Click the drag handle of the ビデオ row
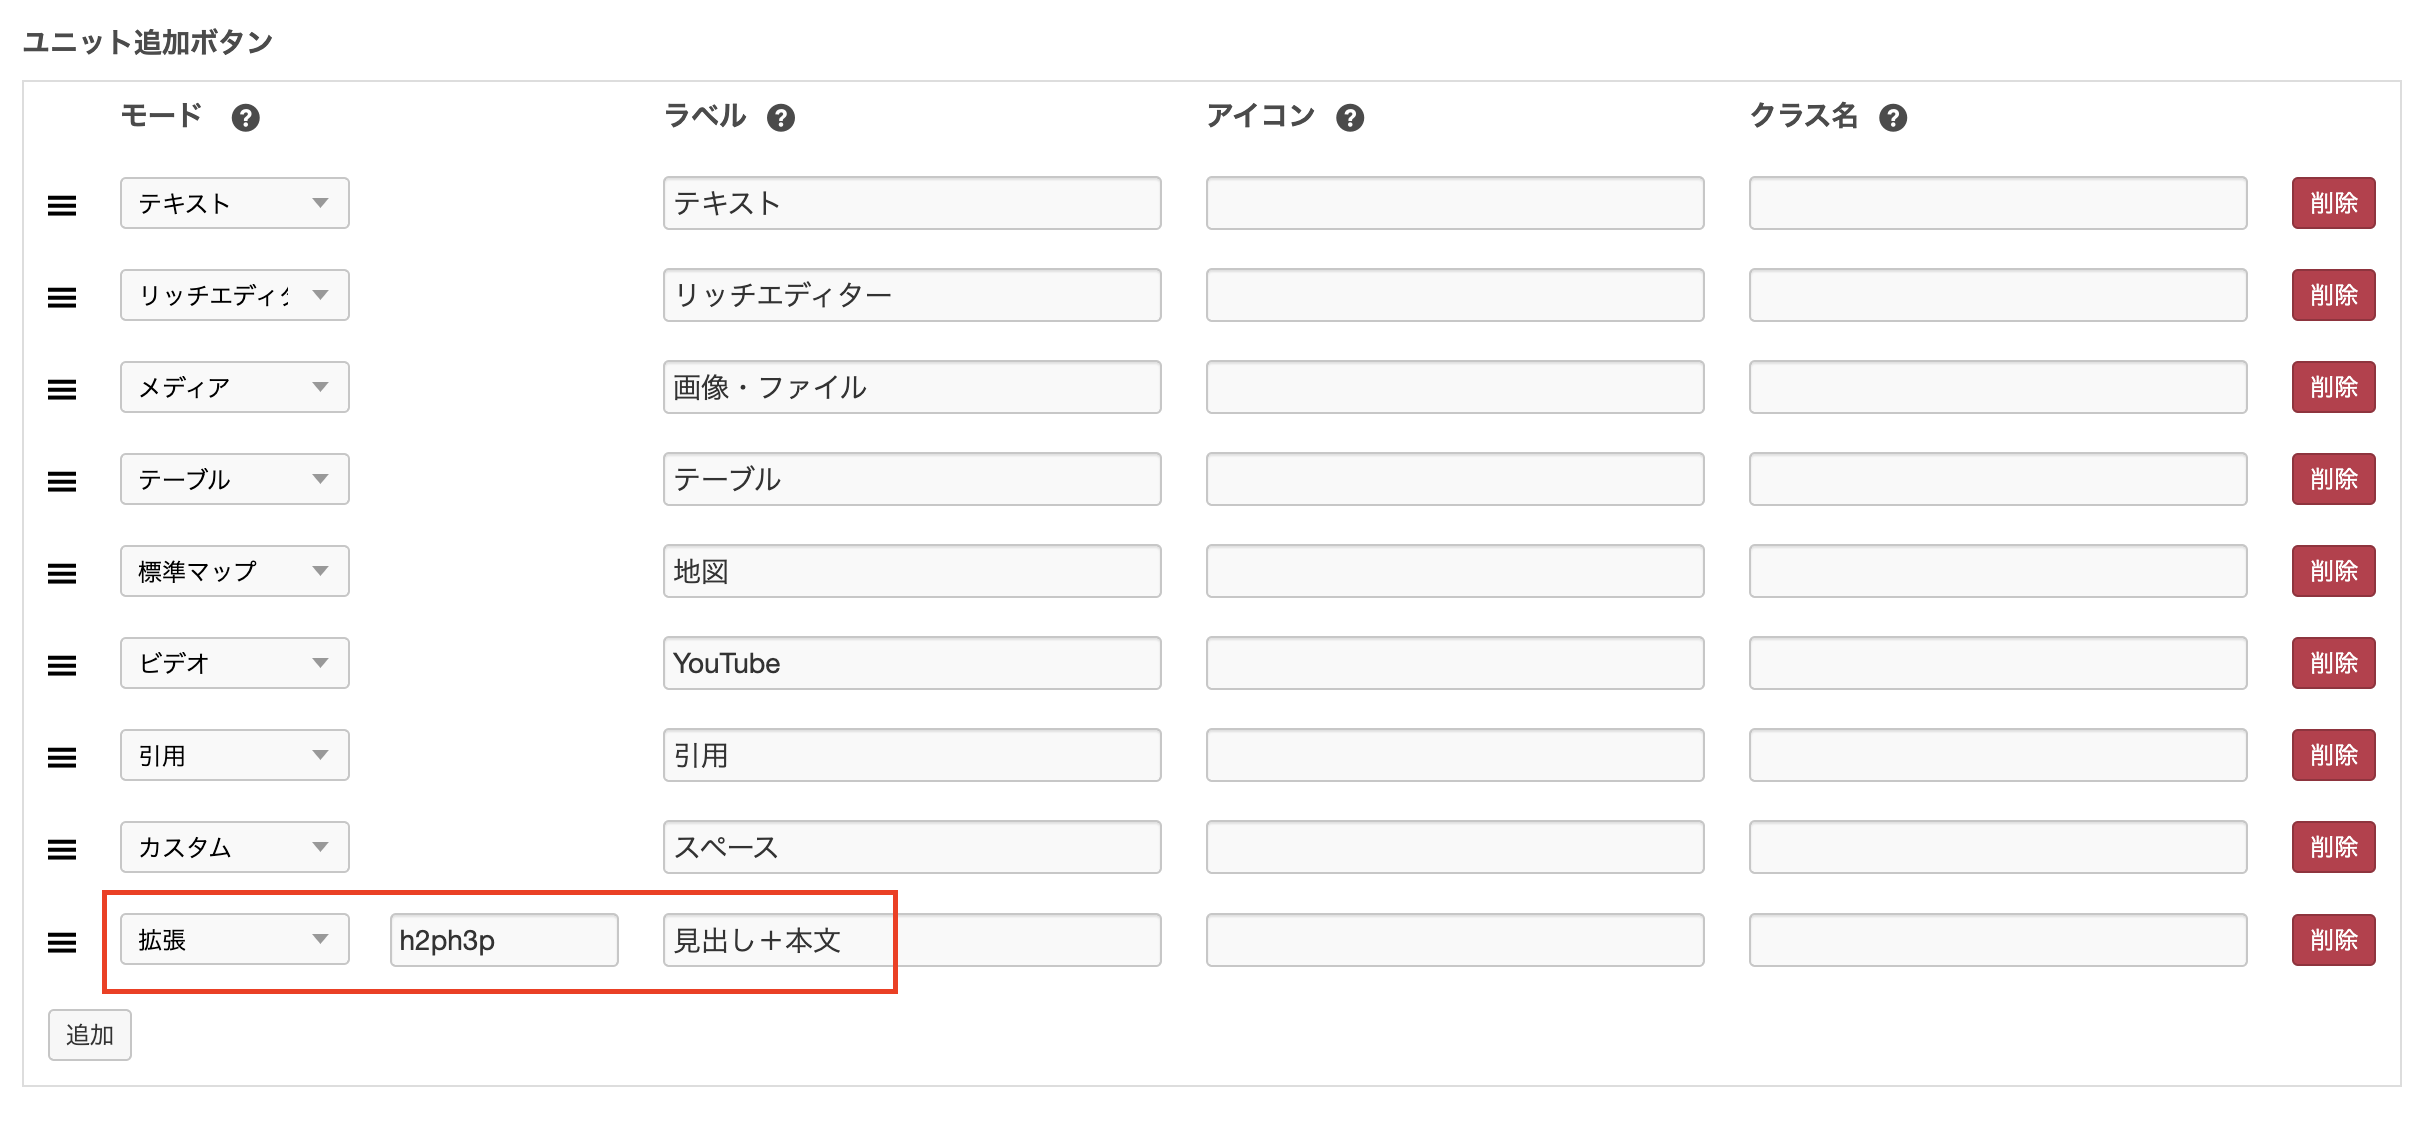Image resolution: width=2430 pixels, height=1126 pixels. 62,665
